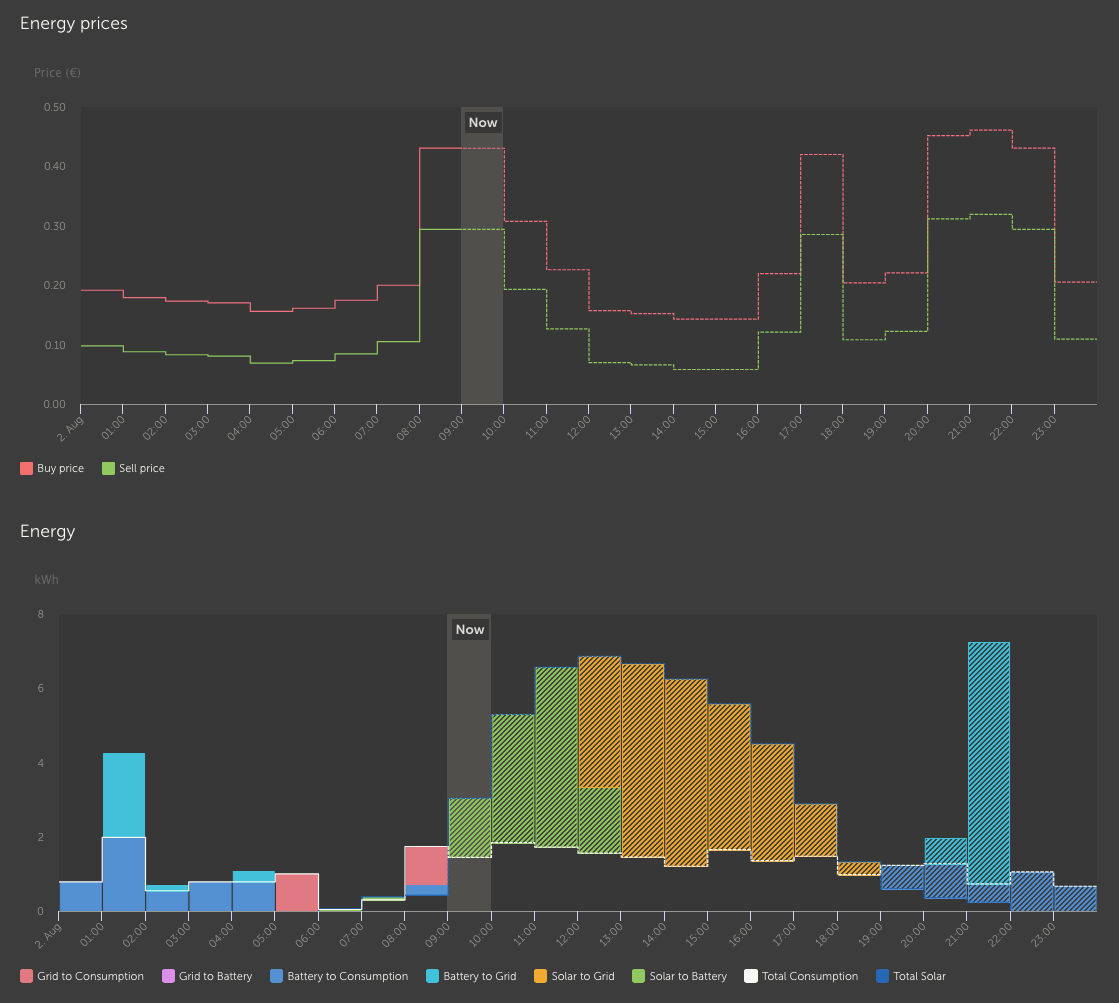The height and width of the screenshot is (1003, 1119).
Task: Click the Energy chart heading
Action: 47,531
